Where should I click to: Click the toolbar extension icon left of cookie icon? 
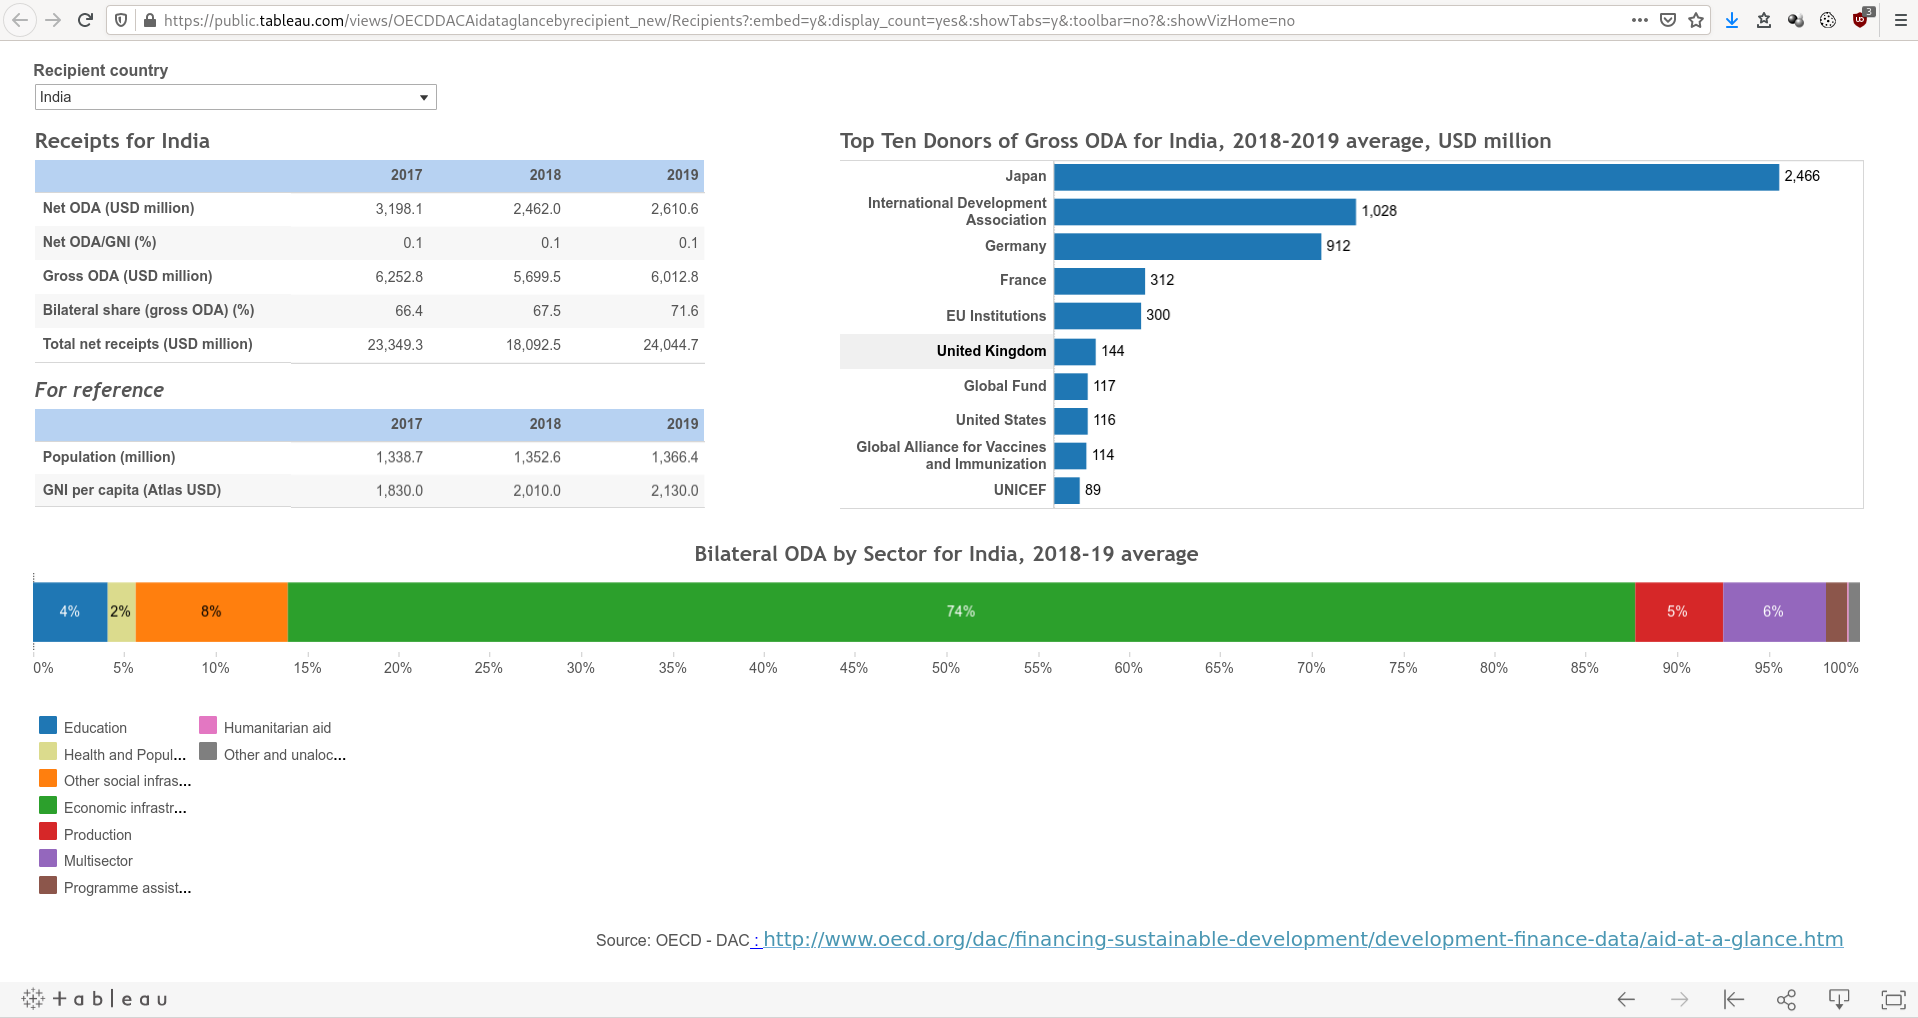click(1796, 20)
